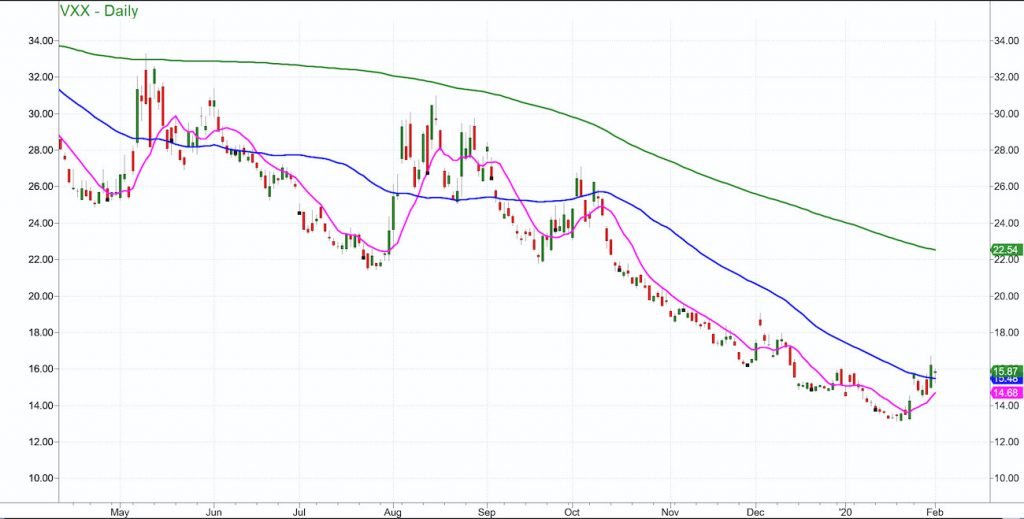Click 26.00 on the left price axis
This screenshot has width=1024, height=519.
[x=40, y=187]
